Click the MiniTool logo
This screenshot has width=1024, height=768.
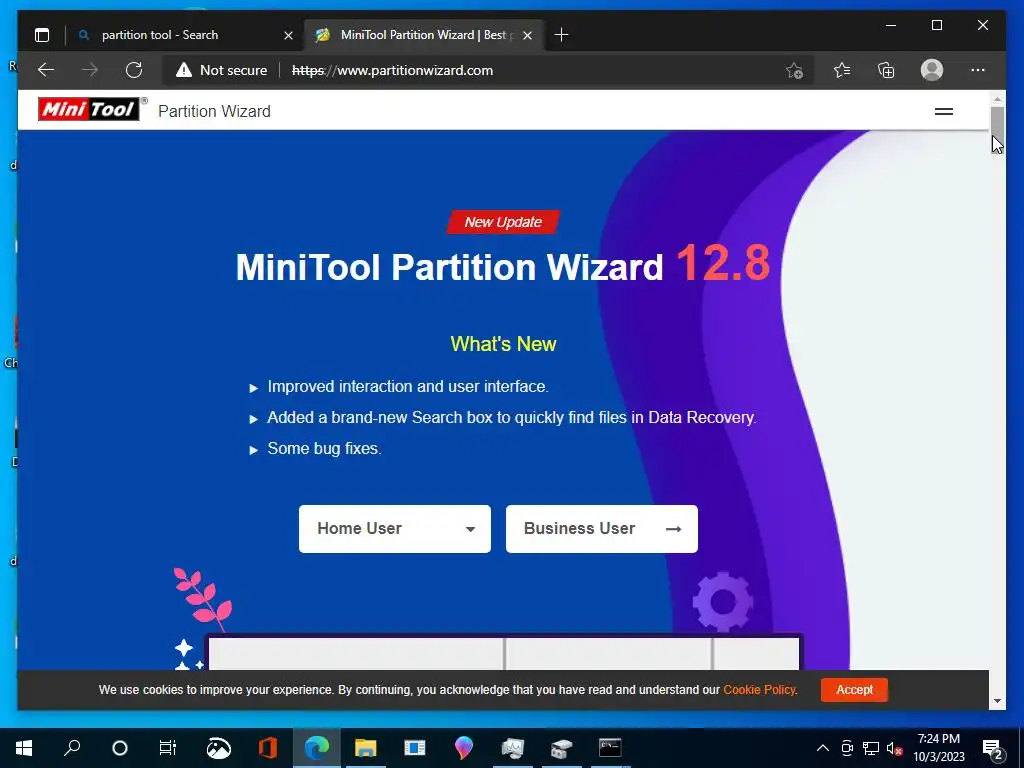click(x=88, y=109)
